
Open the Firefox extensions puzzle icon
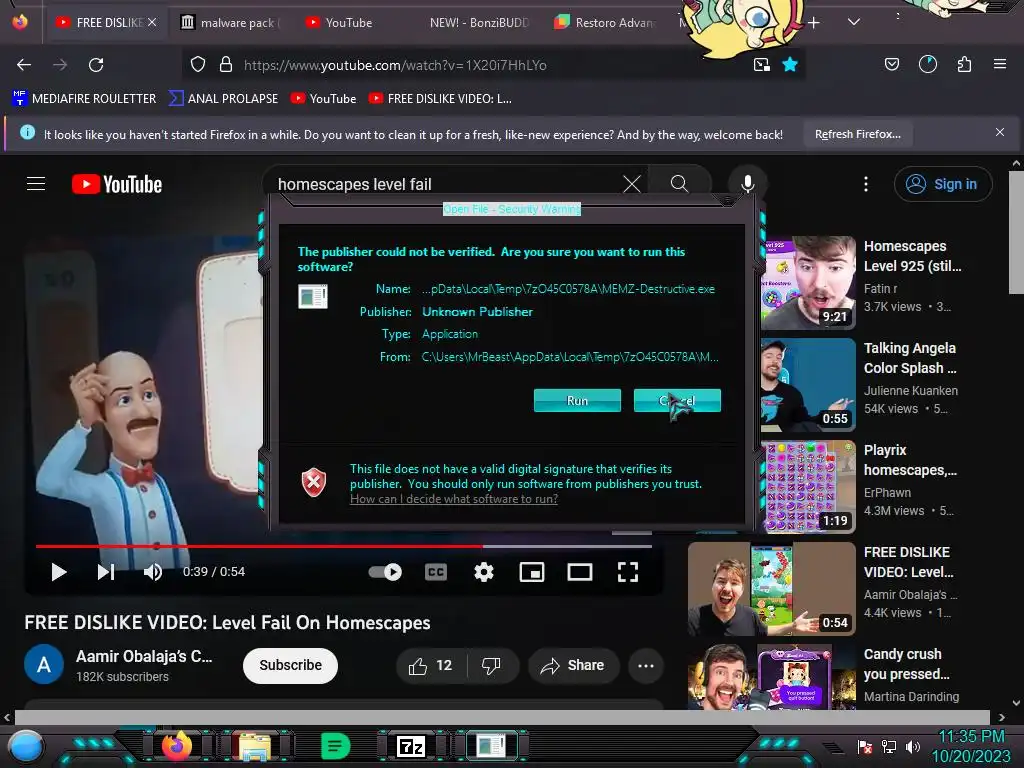(964, 65)
